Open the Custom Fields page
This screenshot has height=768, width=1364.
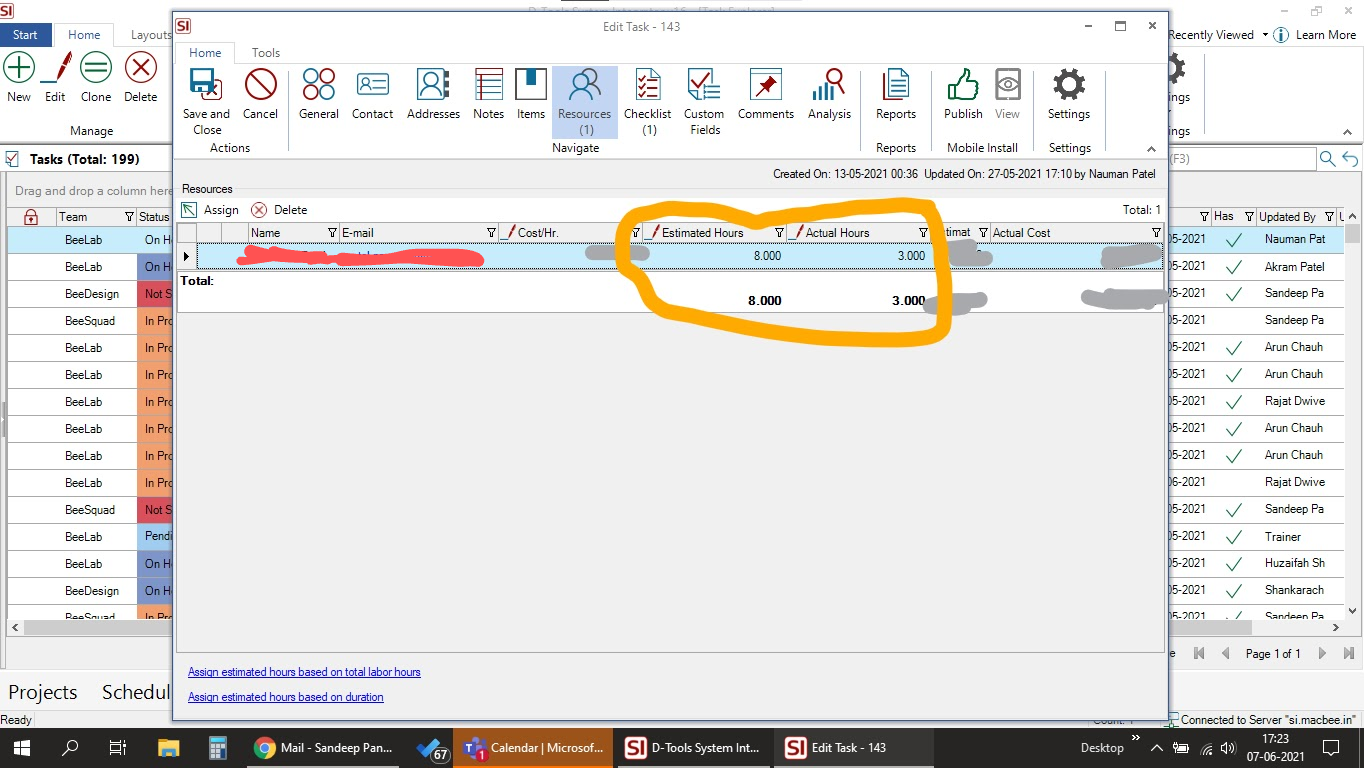pos(703,96)
